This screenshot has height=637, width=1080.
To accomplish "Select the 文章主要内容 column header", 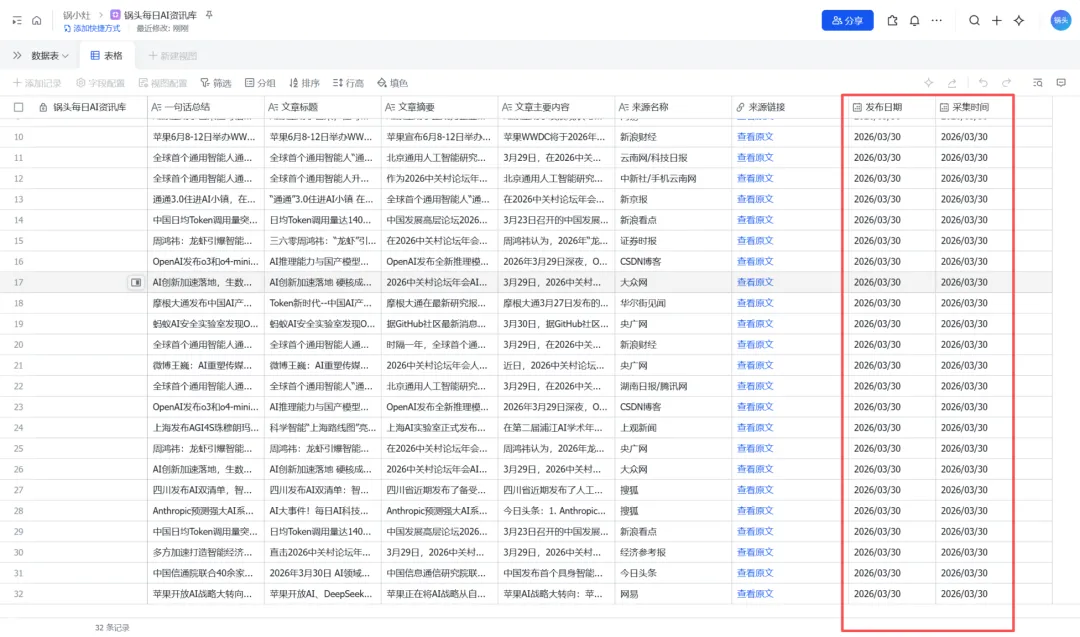I will click(557, 107).
